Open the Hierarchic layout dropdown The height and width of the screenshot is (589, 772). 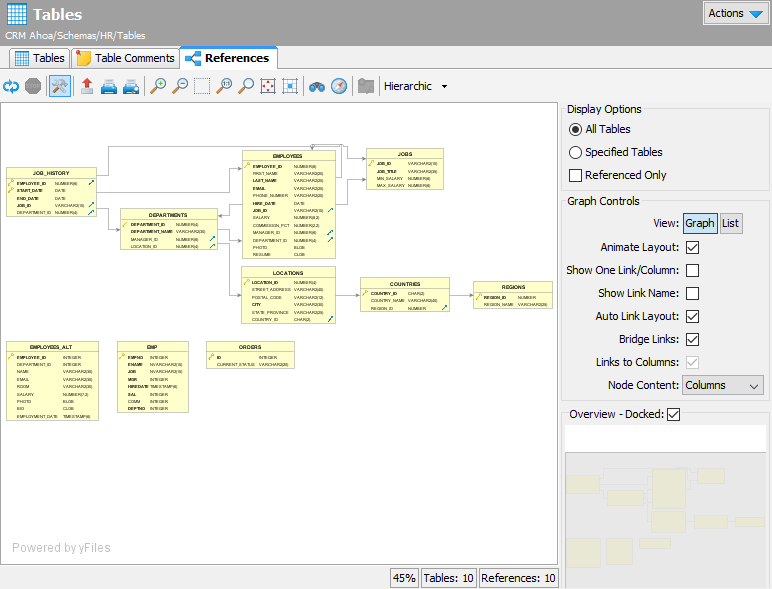[415, 86]
